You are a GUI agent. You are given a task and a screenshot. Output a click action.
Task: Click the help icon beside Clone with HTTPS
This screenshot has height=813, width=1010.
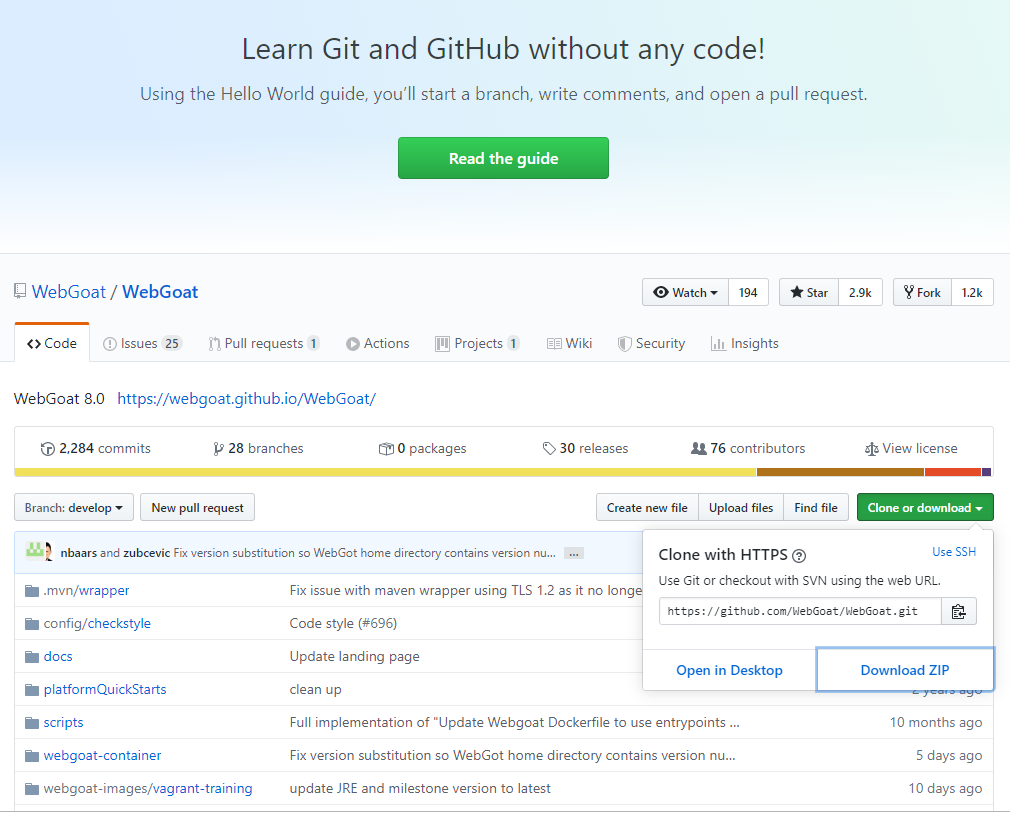799,556
